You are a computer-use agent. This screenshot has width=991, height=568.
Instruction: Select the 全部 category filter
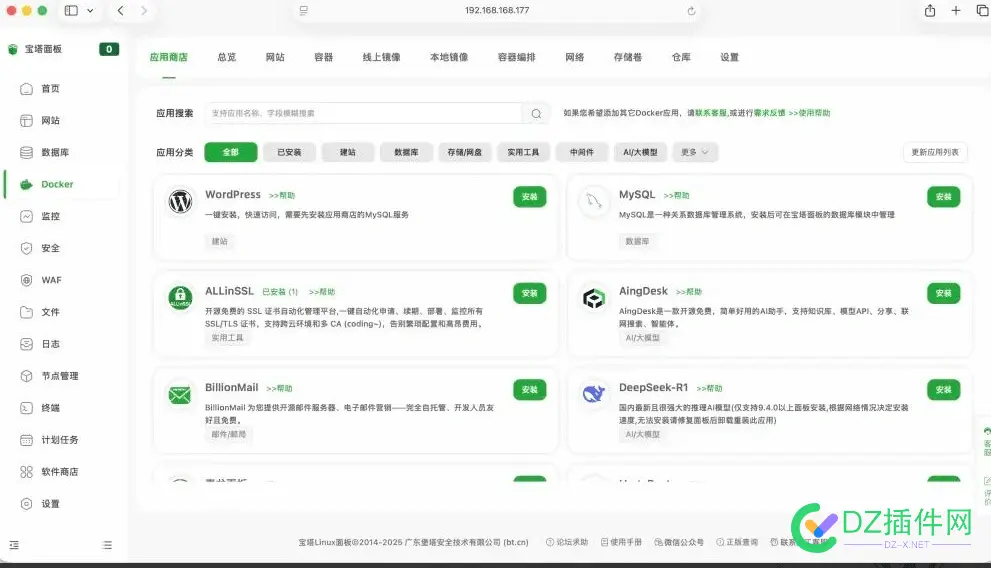coord(231,152)
